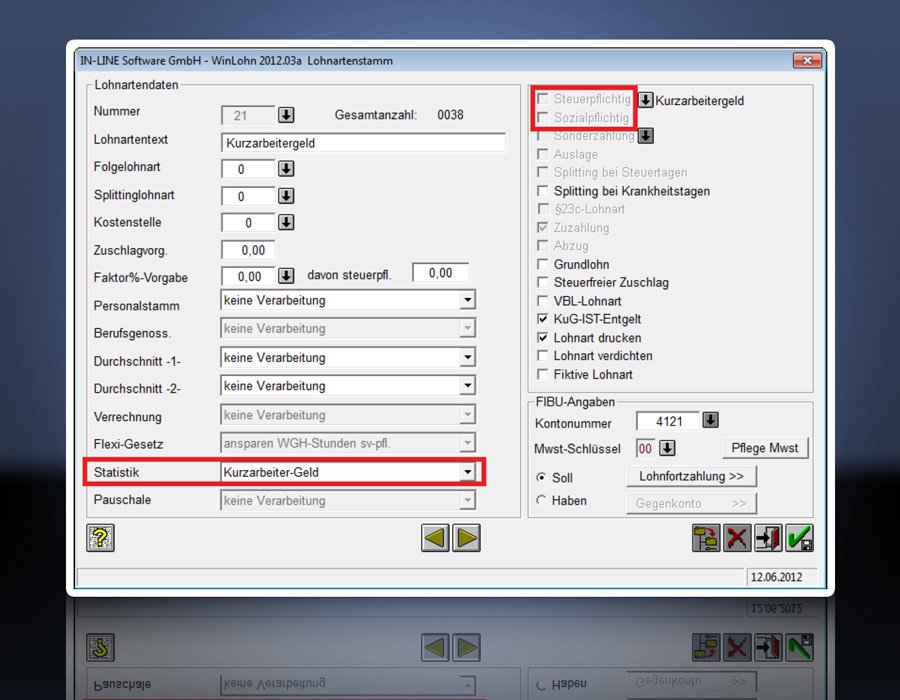Image resolution: width=900 pixels, height=700 pixels.
Task: Toggle the VBL-Lohnart checkbox
Action: point(542,301)
